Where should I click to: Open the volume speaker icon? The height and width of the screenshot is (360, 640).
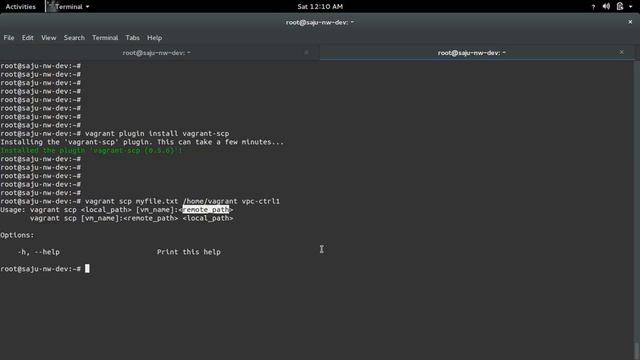[606, 7]
